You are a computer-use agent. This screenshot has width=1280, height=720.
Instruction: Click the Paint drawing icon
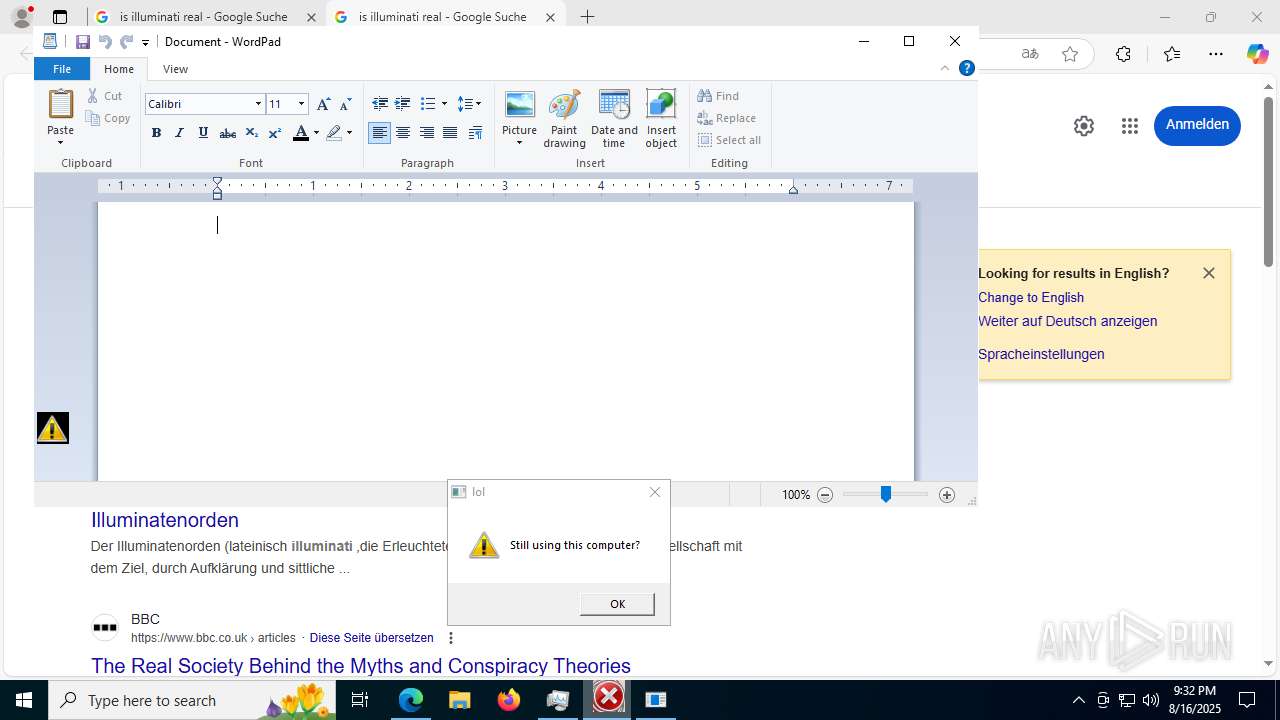564,118
